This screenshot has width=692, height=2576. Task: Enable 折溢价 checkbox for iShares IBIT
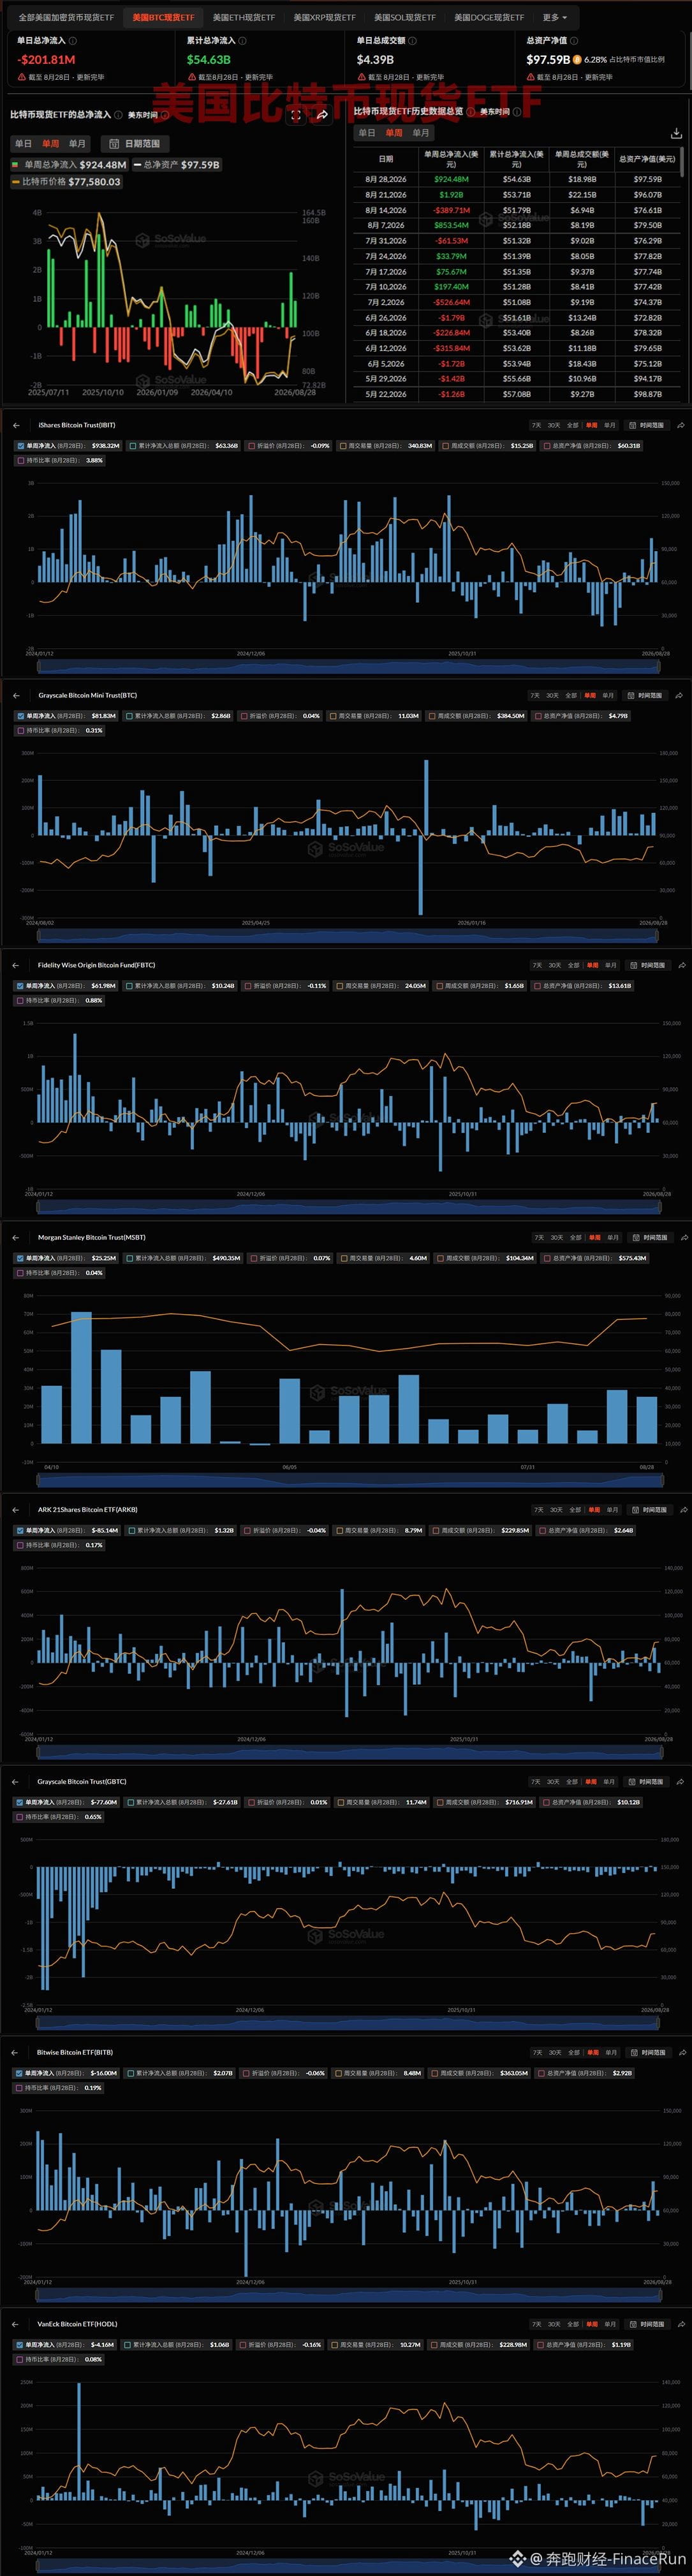251,446
